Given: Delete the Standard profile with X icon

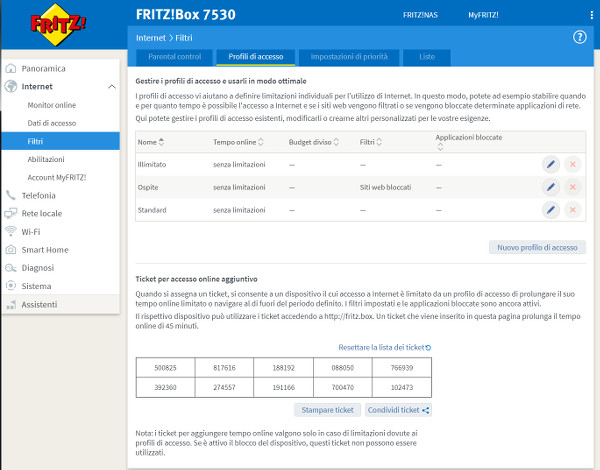Looking at the screenshot, I should 572,210.
